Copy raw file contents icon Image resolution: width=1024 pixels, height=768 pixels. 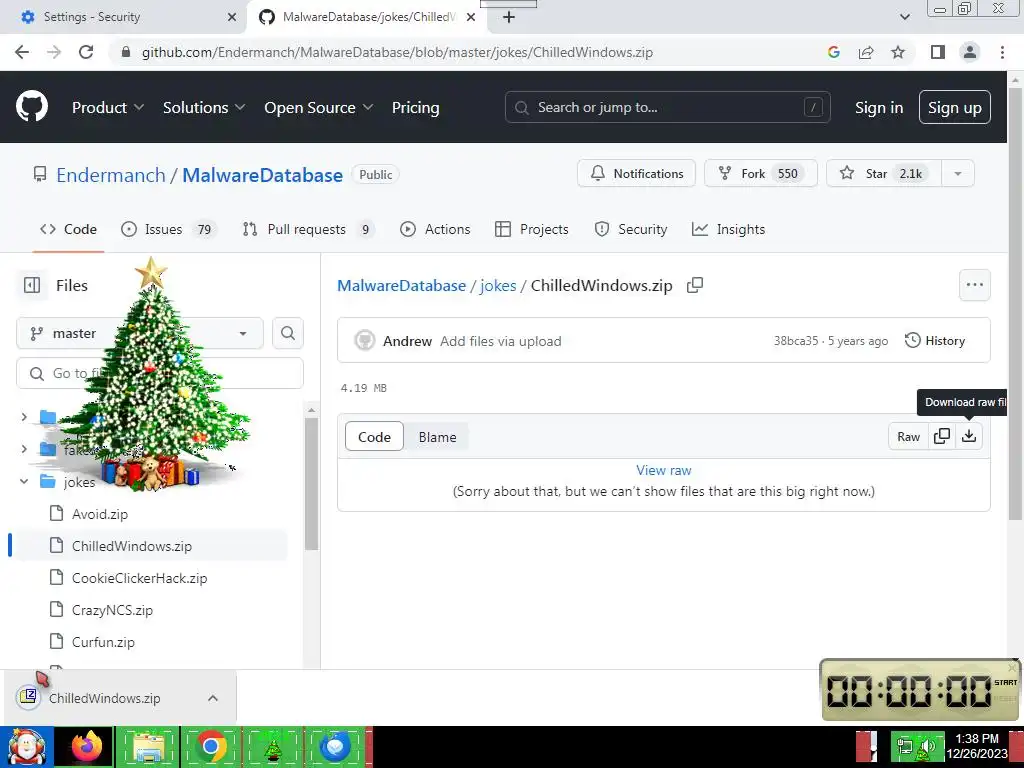942,436
